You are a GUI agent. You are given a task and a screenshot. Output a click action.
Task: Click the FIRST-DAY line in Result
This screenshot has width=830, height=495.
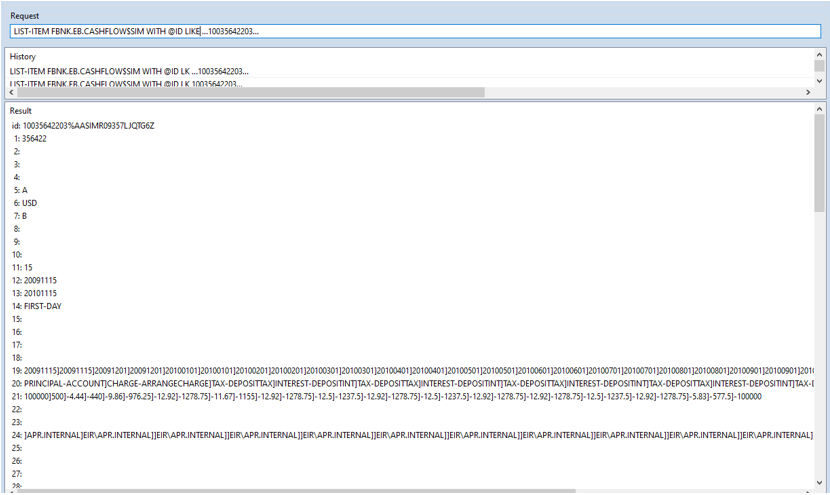(42, 305)
